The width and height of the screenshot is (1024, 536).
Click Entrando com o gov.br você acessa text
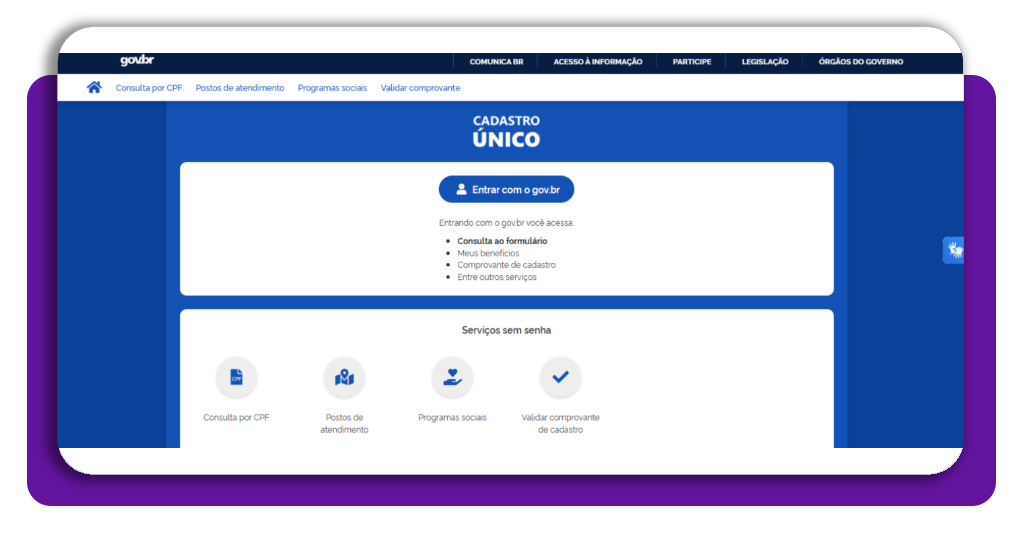coord(506,223)
